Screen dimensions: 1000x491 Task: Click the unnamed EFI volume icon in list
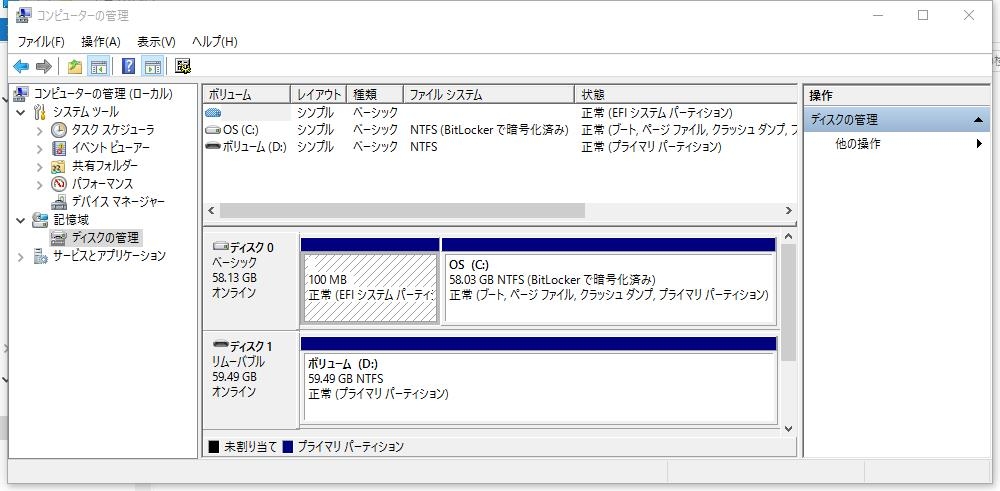pyautogui.click(x=213, y=112)
